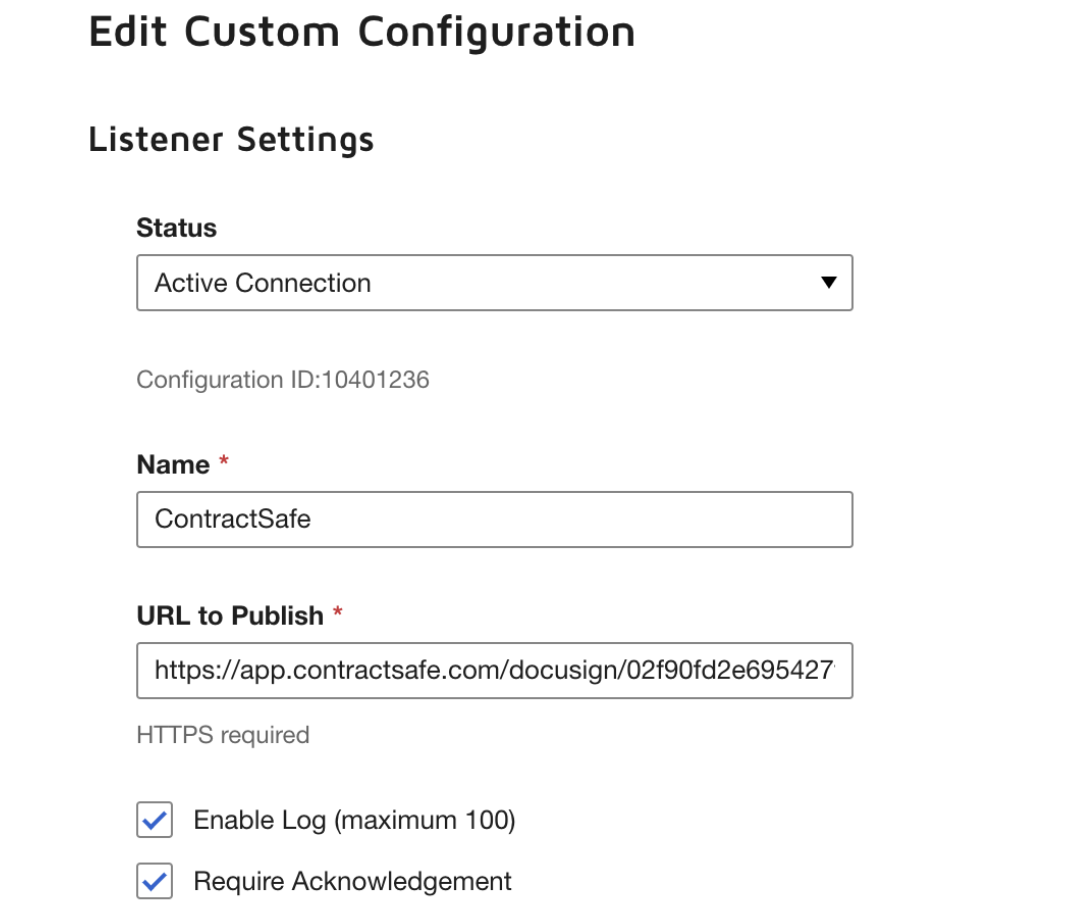
Task: Select a new value from Active Connection
Action: pos(494,283)
